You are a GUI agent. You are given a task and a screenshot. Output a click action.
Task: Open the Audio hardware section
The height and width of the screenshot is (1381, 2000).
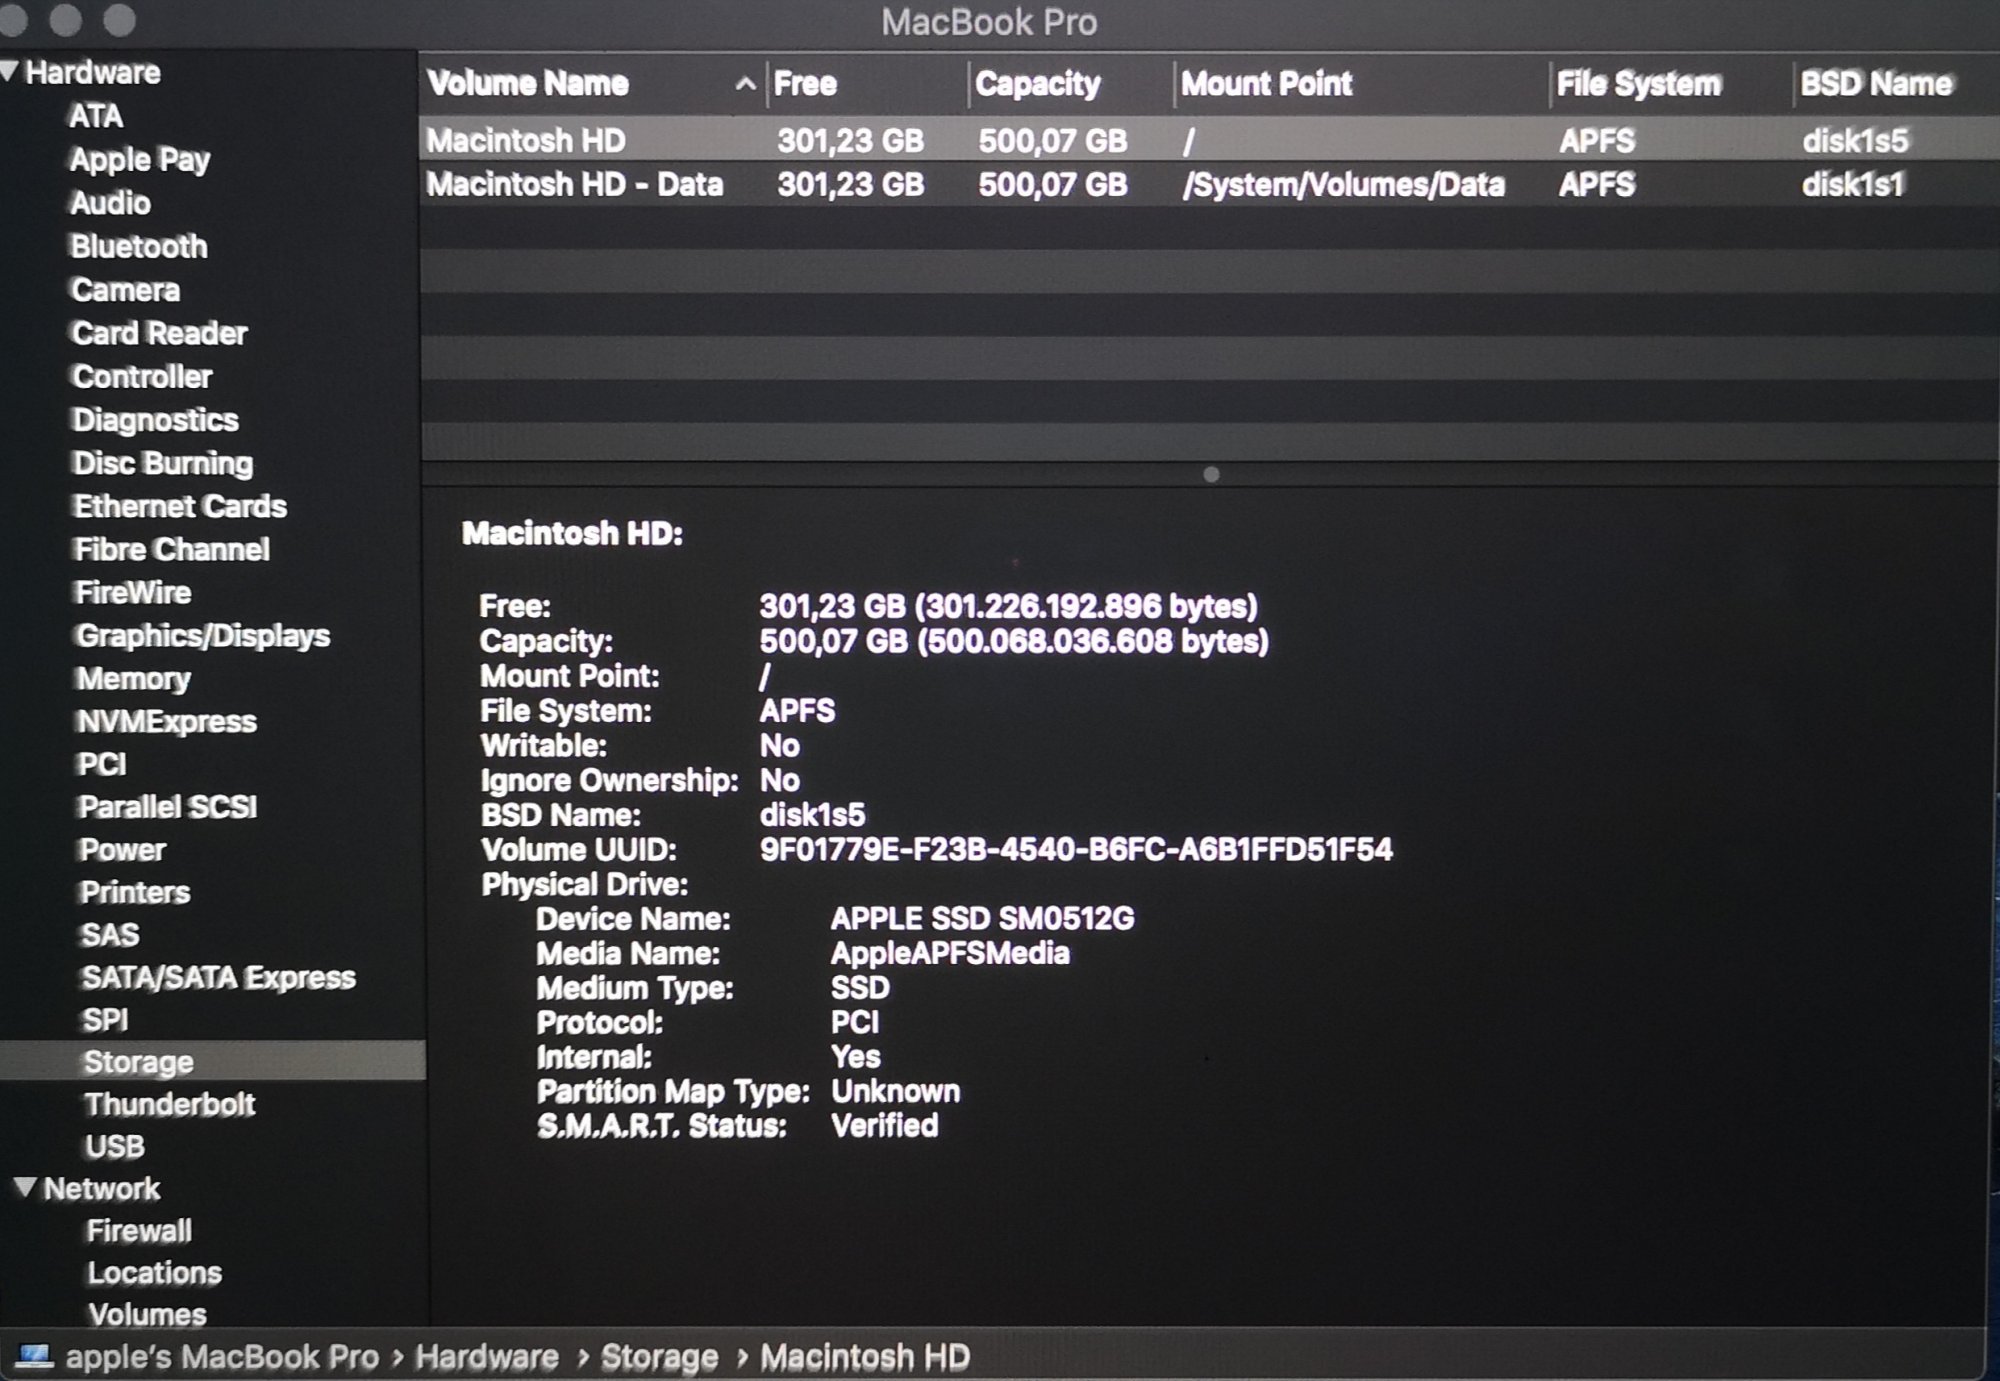click(111, 203)
